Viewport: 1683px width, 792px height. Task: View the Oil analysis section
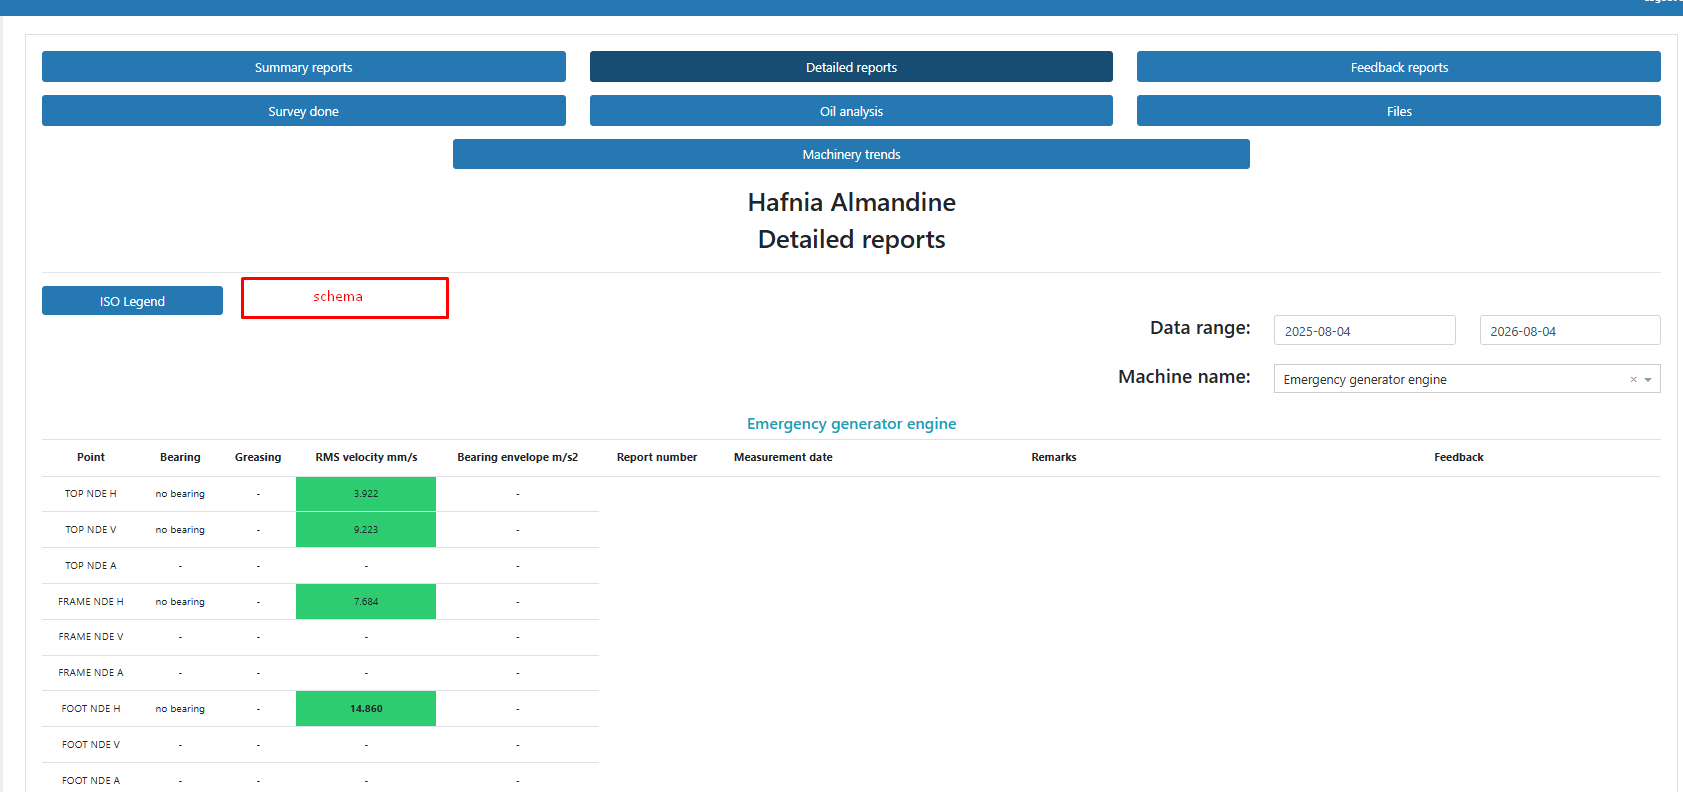(x=851, y=111)
